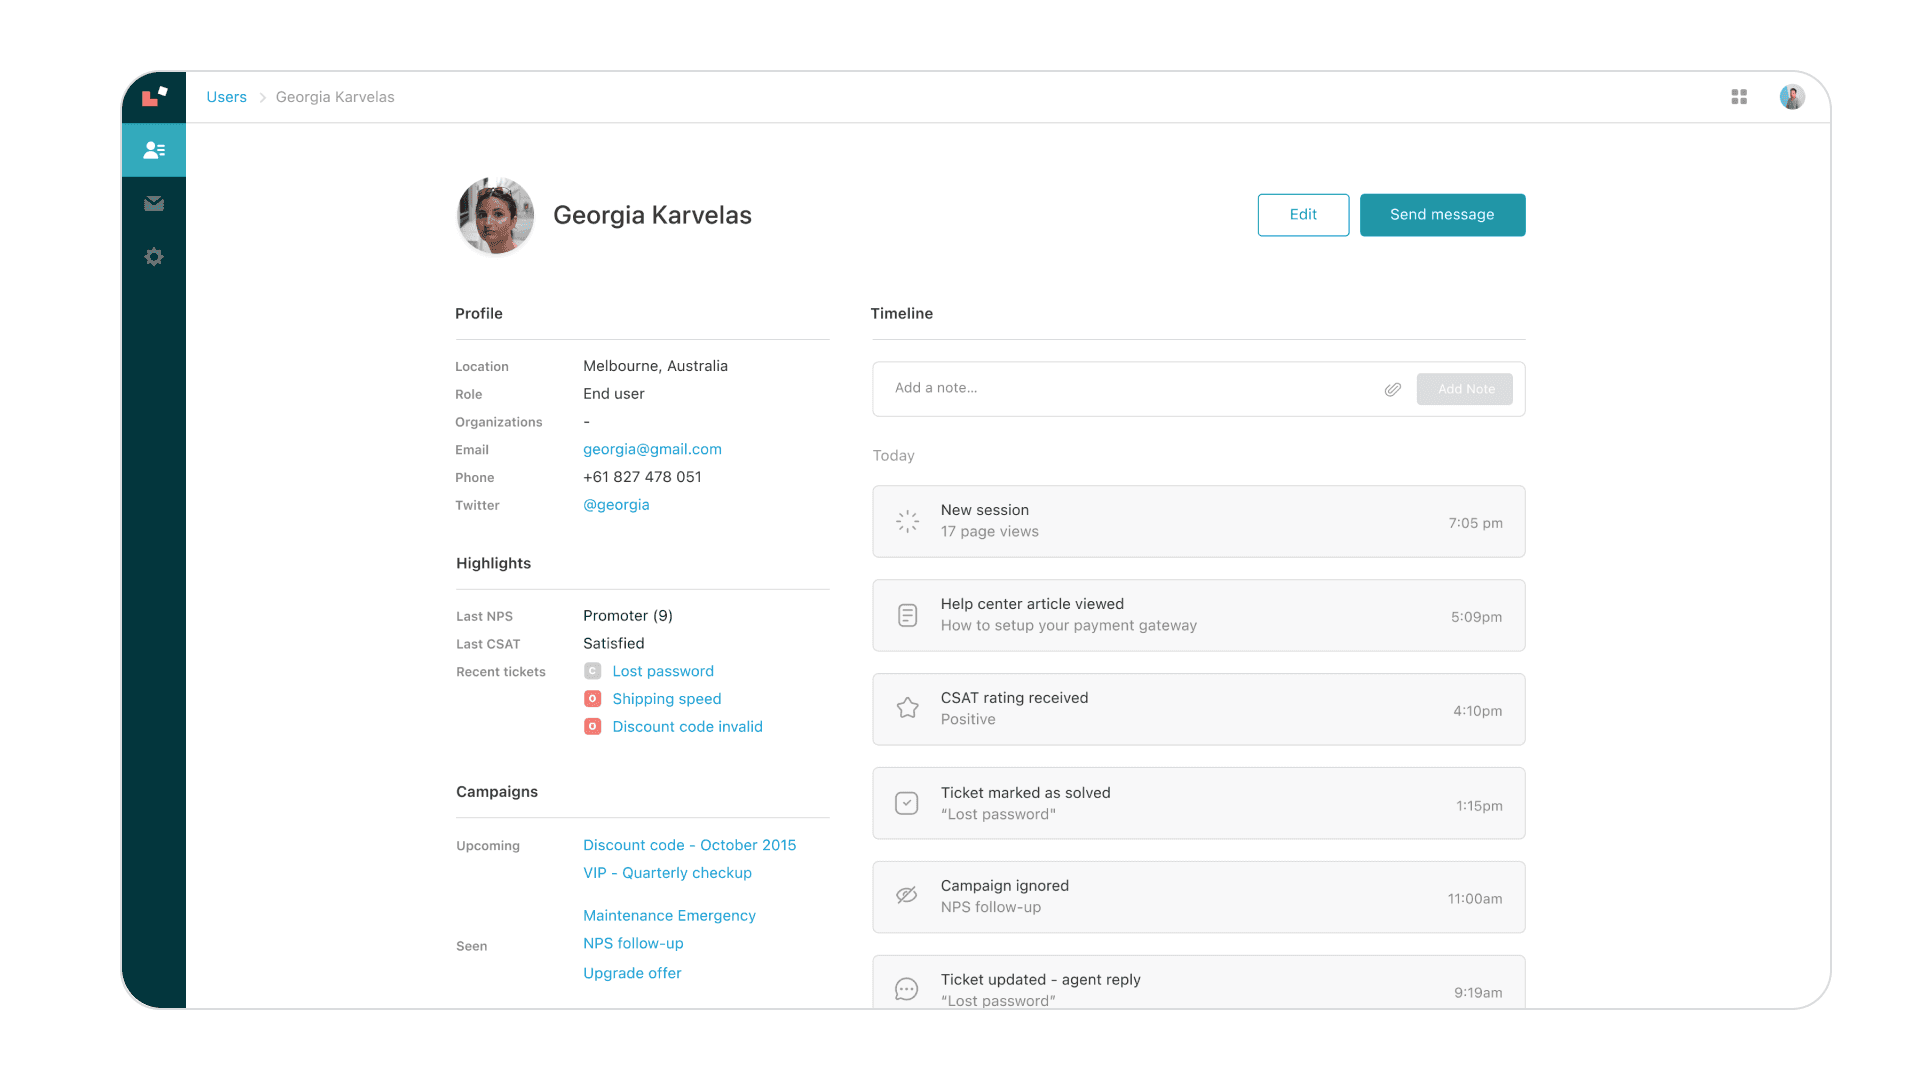Click the Highlights section heading

point(493,563)
